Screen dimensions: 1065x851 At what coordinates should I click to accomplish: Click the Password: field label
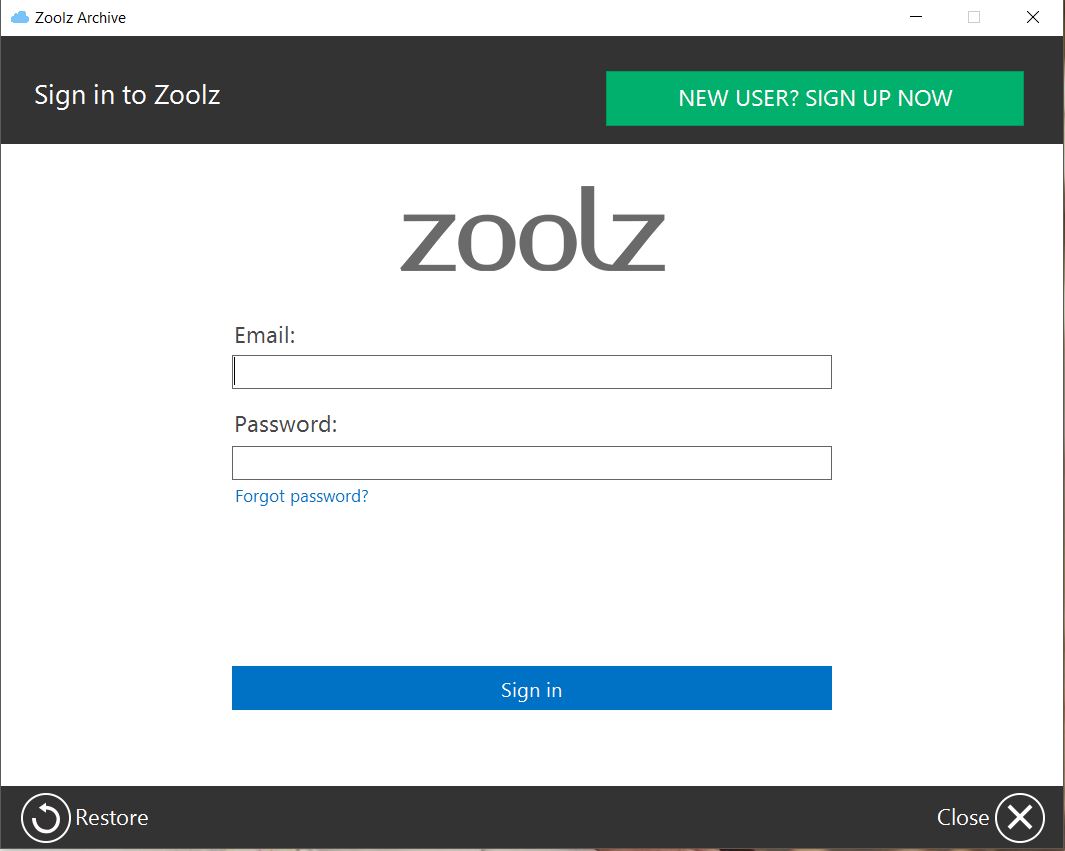tap(285, 425)
